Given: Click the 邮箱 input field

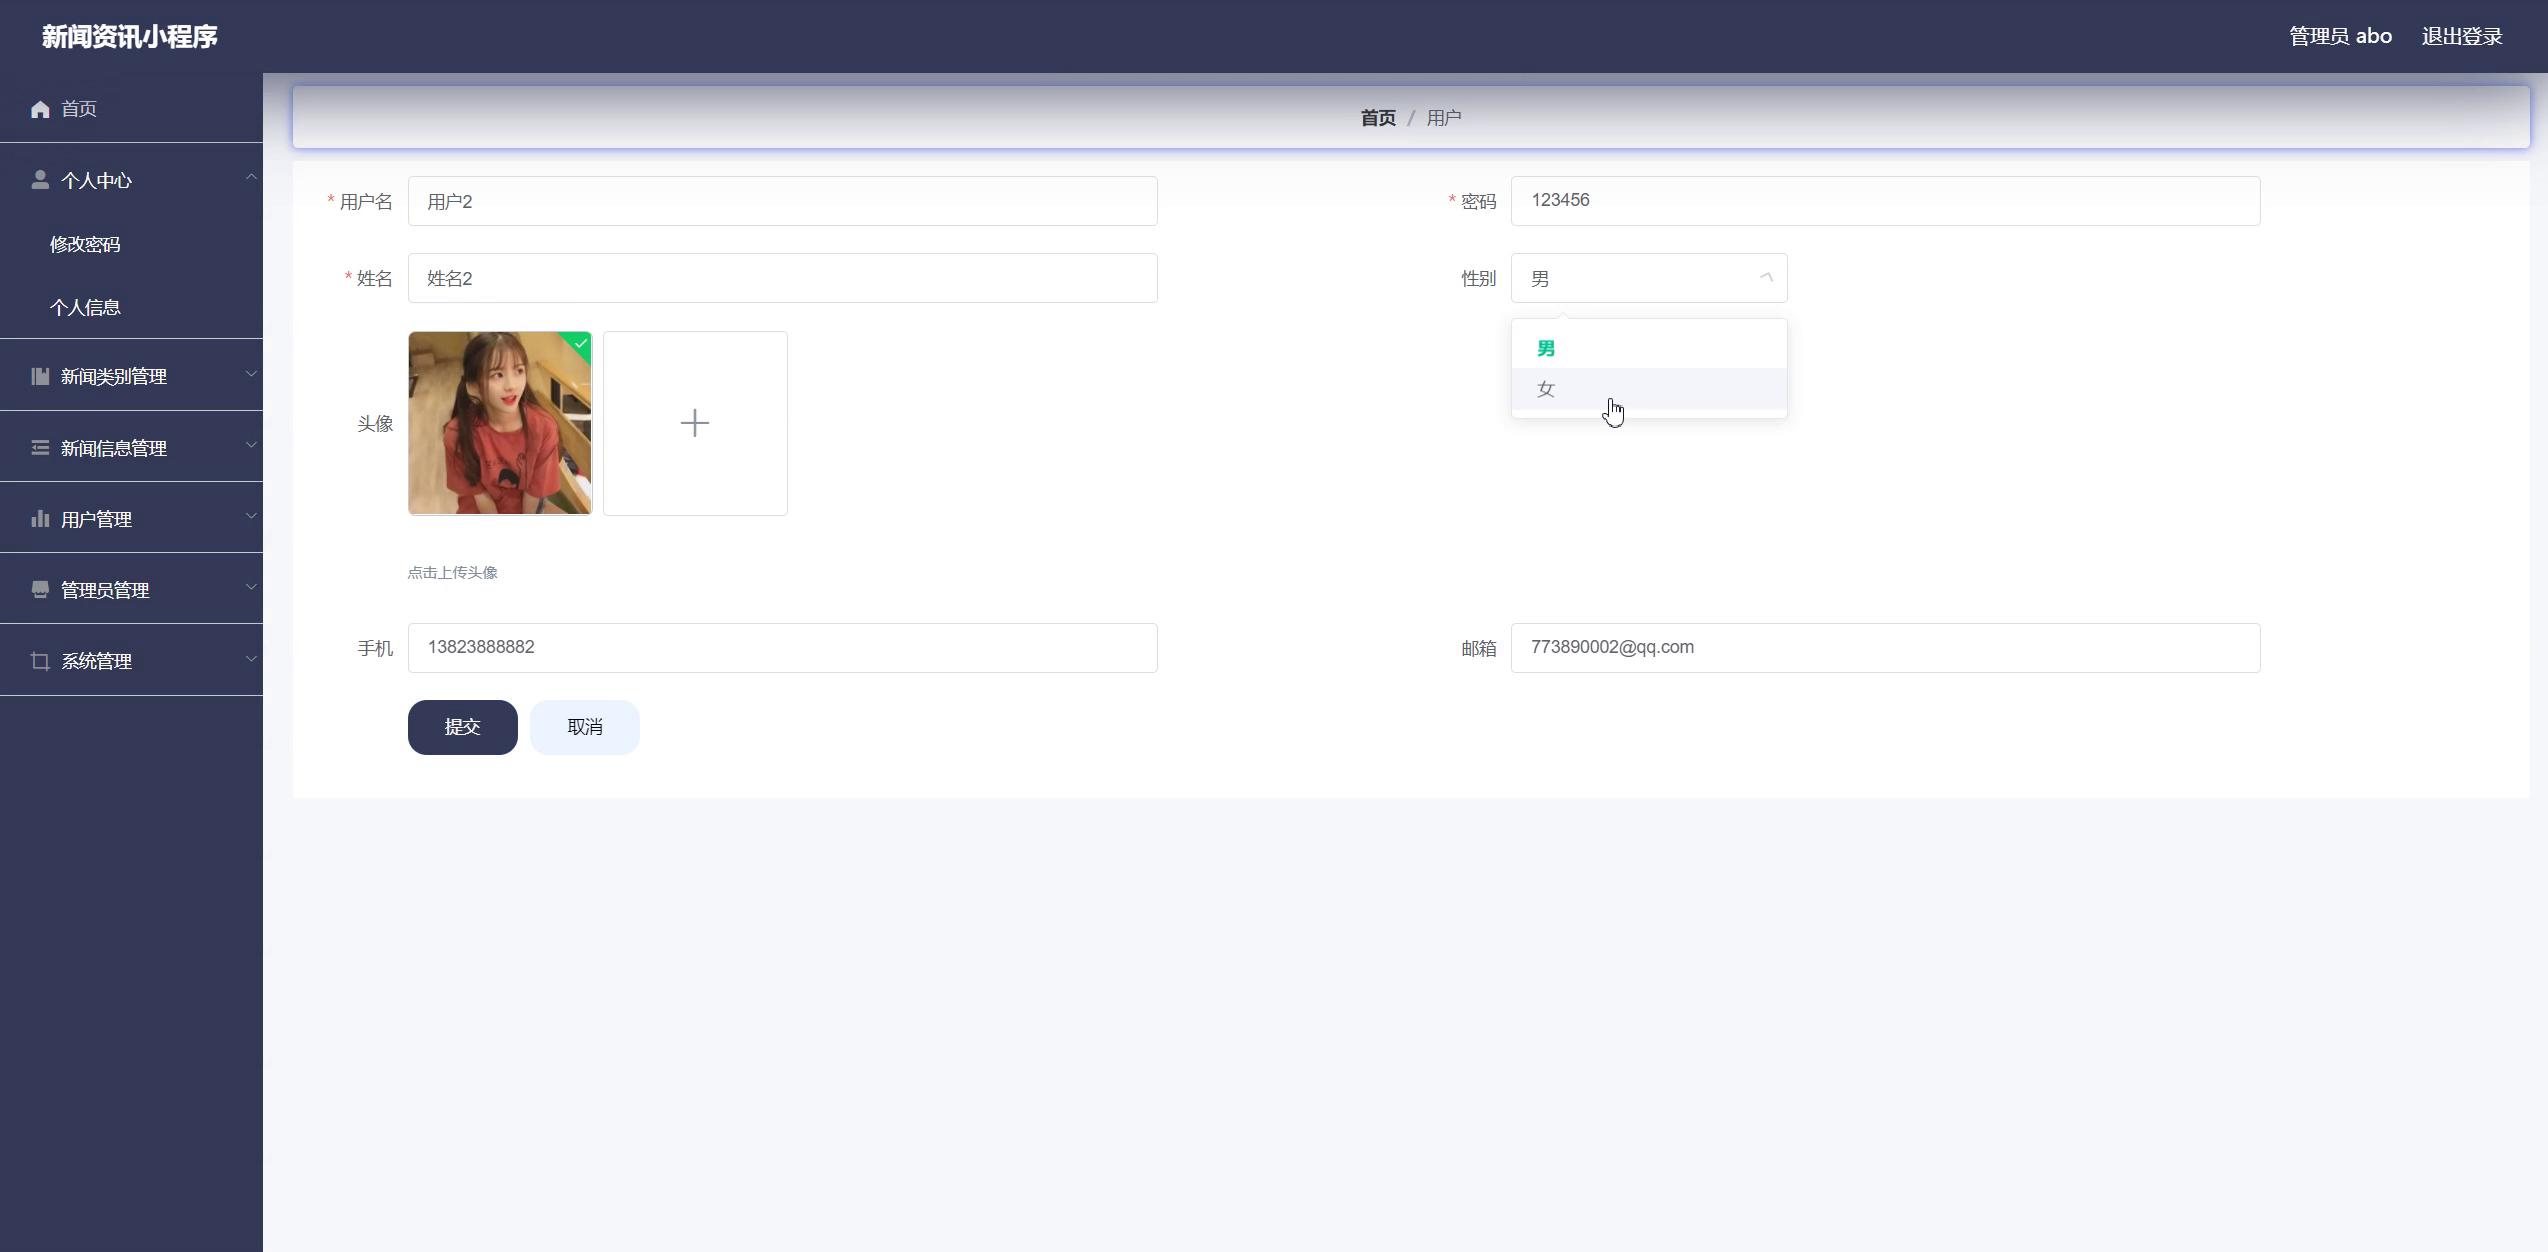Looking at the screenshot, I should [x=1885, y=648].
